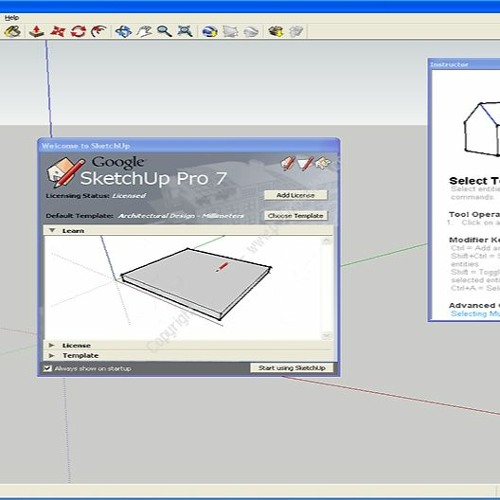Select the Push/Pull tool
The image size is (500, 500).
pos(36,32)
